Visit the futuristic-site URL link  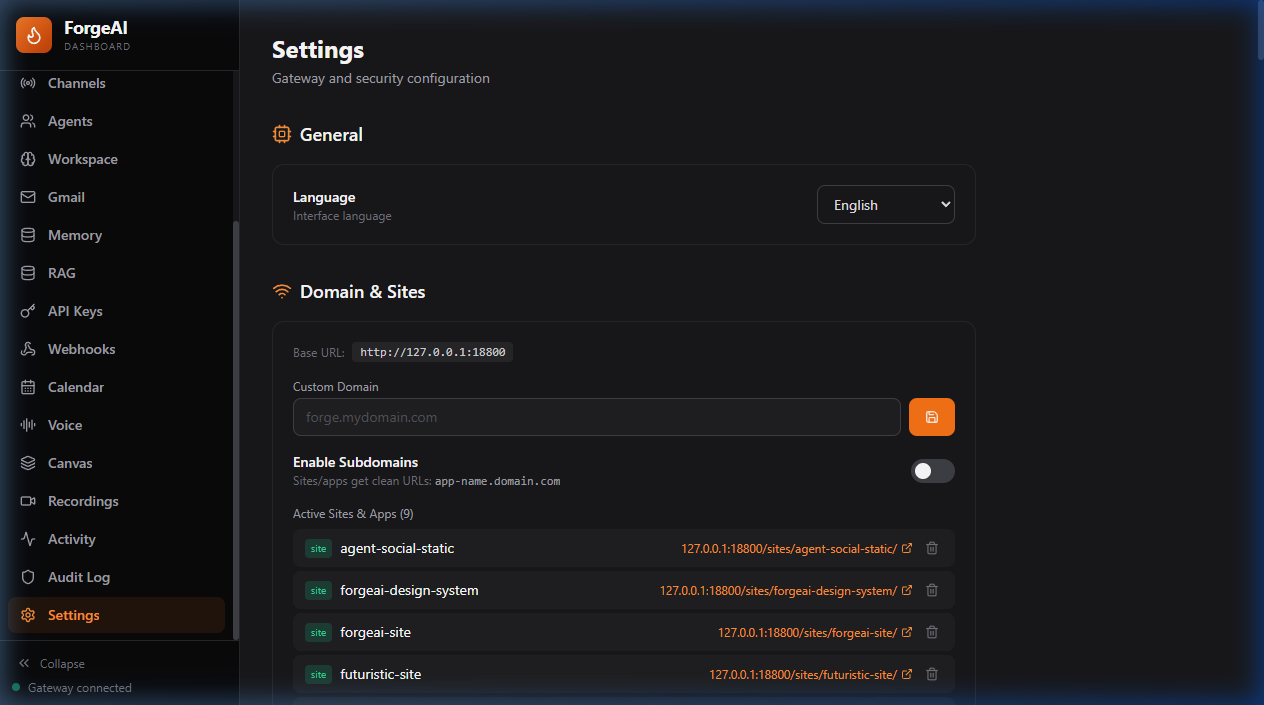click(803, 674)
